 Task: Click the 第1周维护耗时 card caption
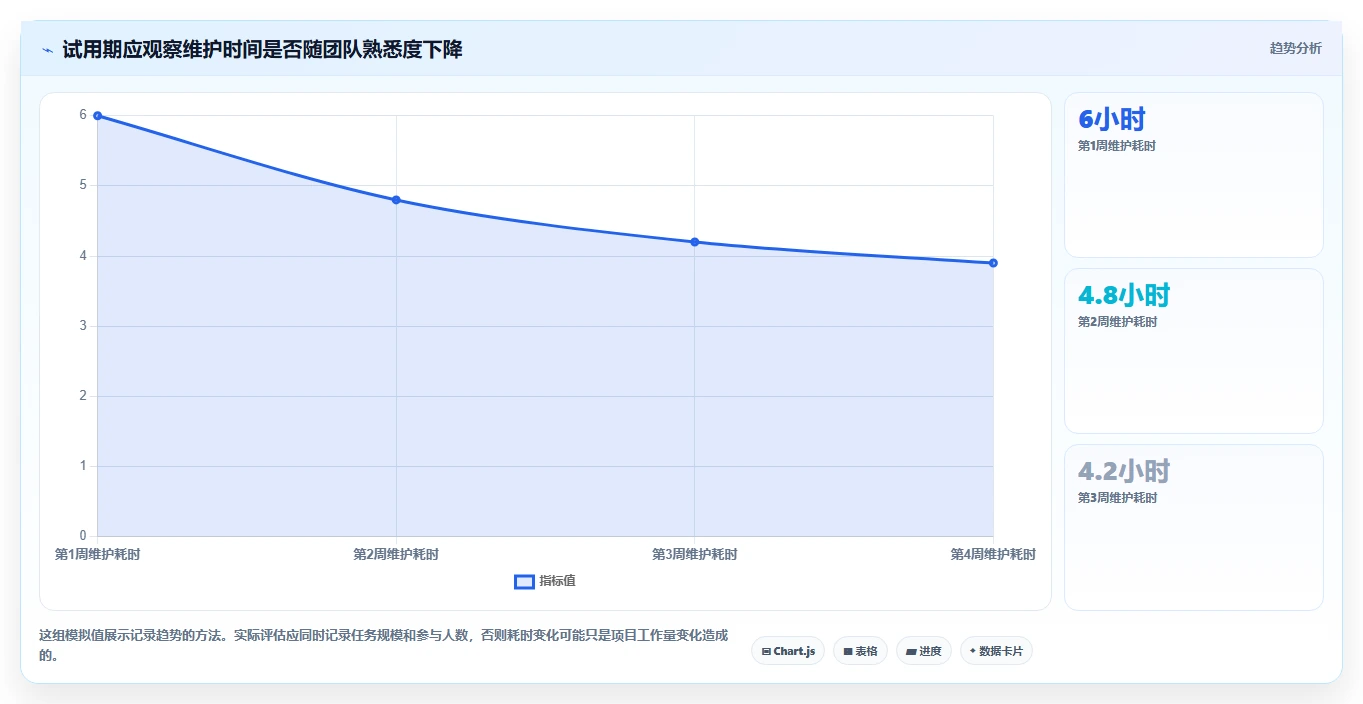click(x=1117, y=146)
